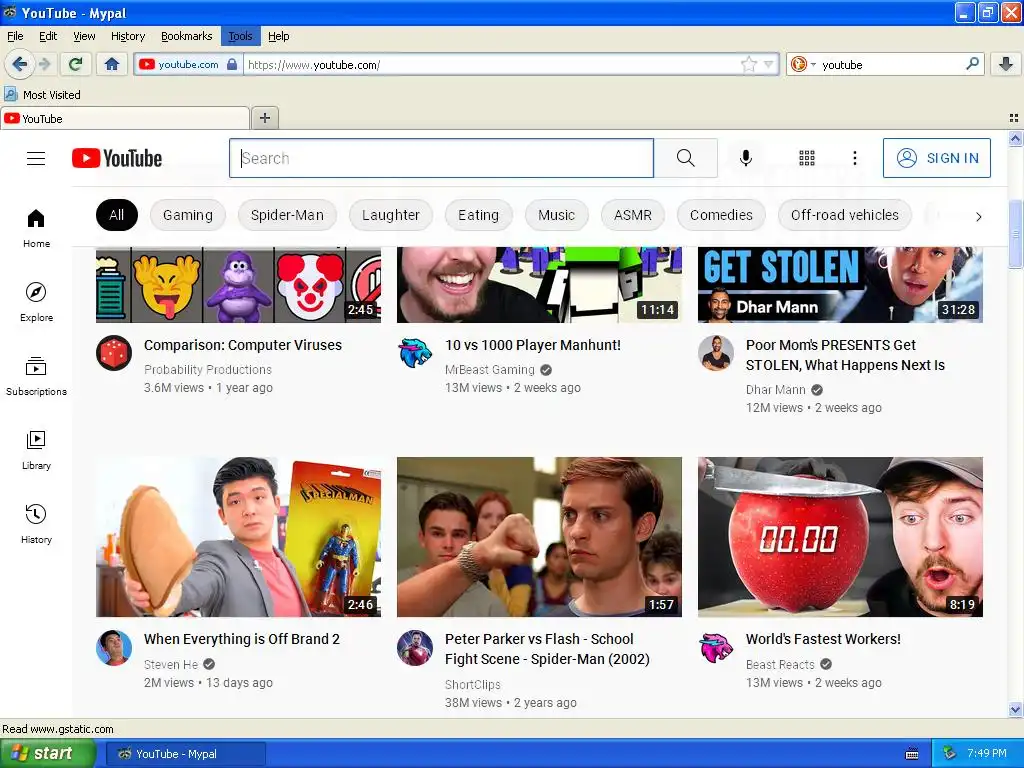Click the padlock site security icon
Screen dimensions: 1024x768
coord(232,64)
